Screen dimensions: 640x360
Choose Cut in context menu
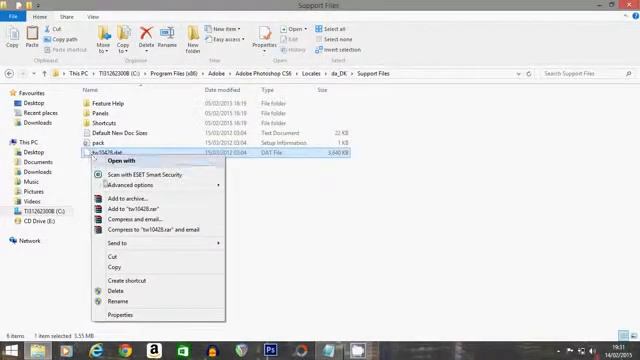tap(158, 257)
